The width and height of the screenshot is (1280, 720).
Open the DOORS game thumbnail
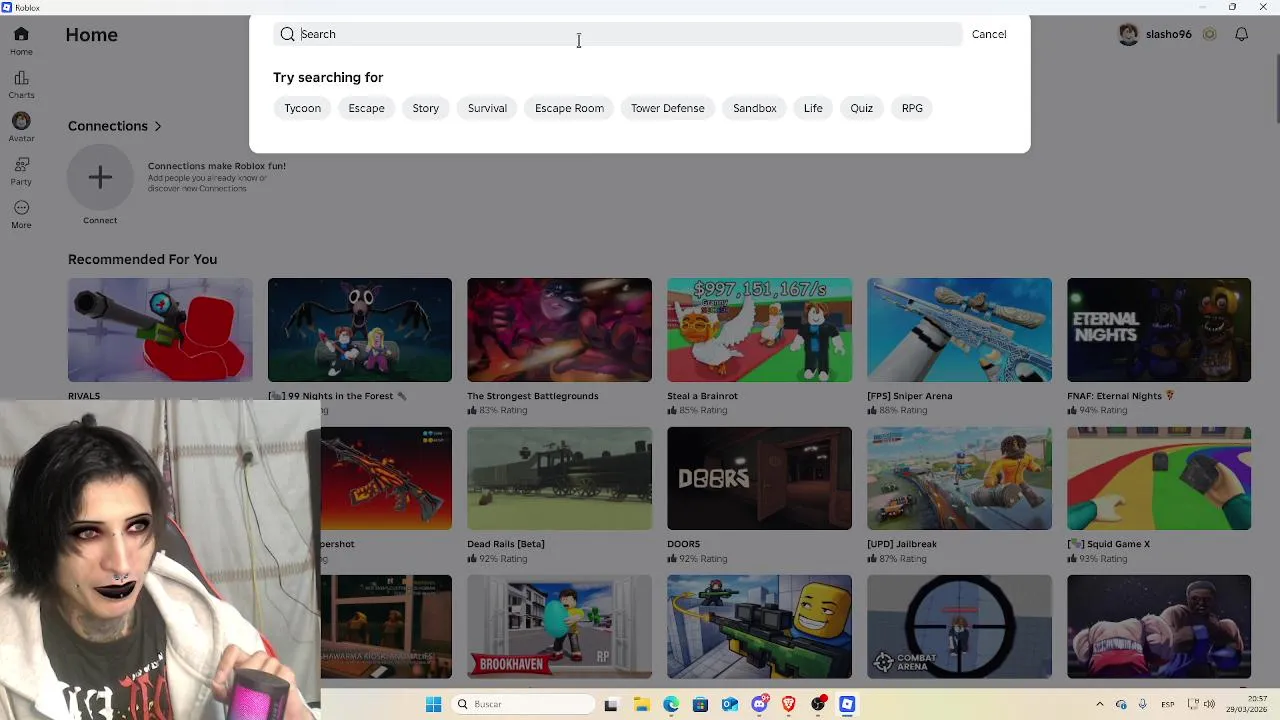[759, 478]
